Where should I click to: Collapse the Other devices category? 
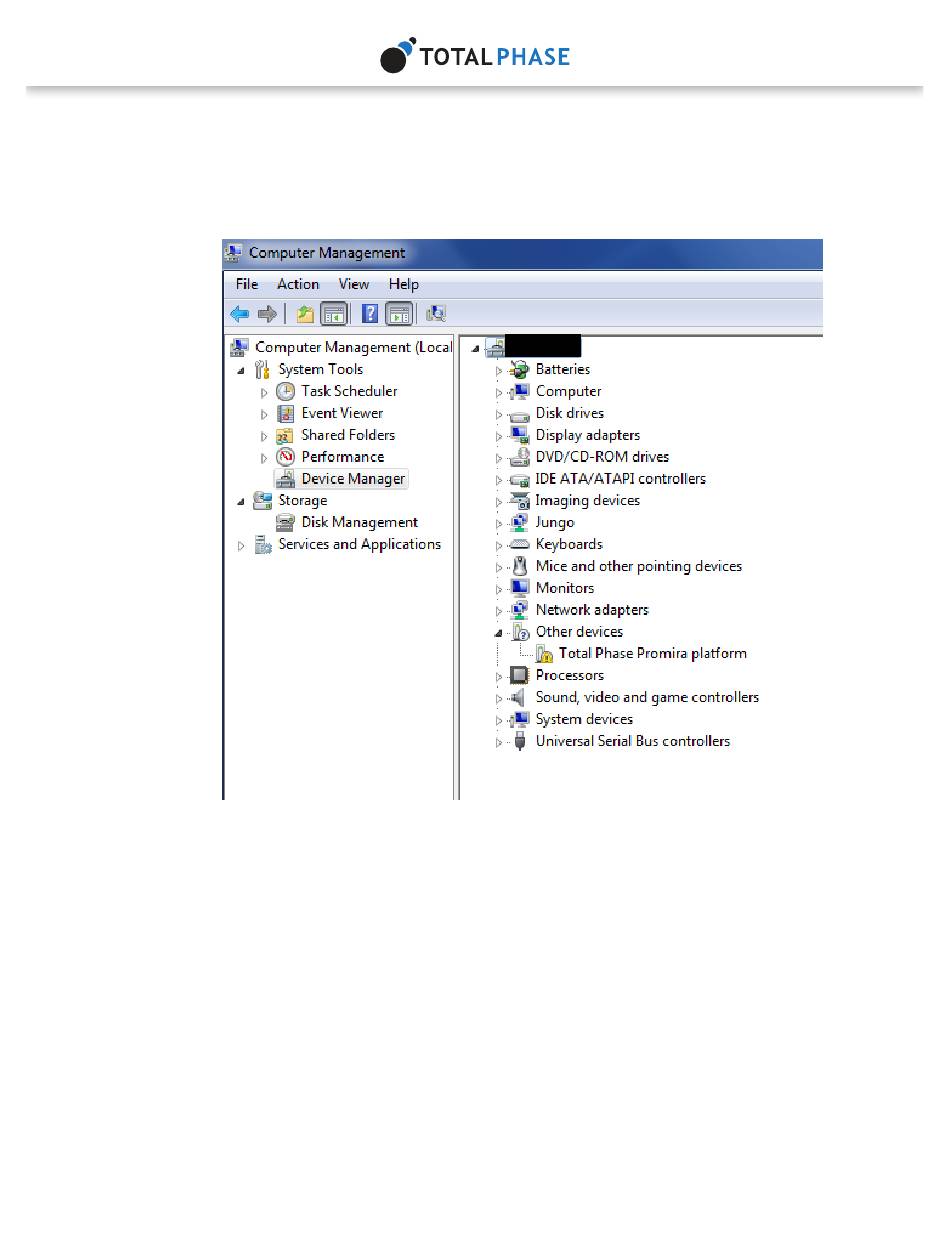click(x=499, y=633)
